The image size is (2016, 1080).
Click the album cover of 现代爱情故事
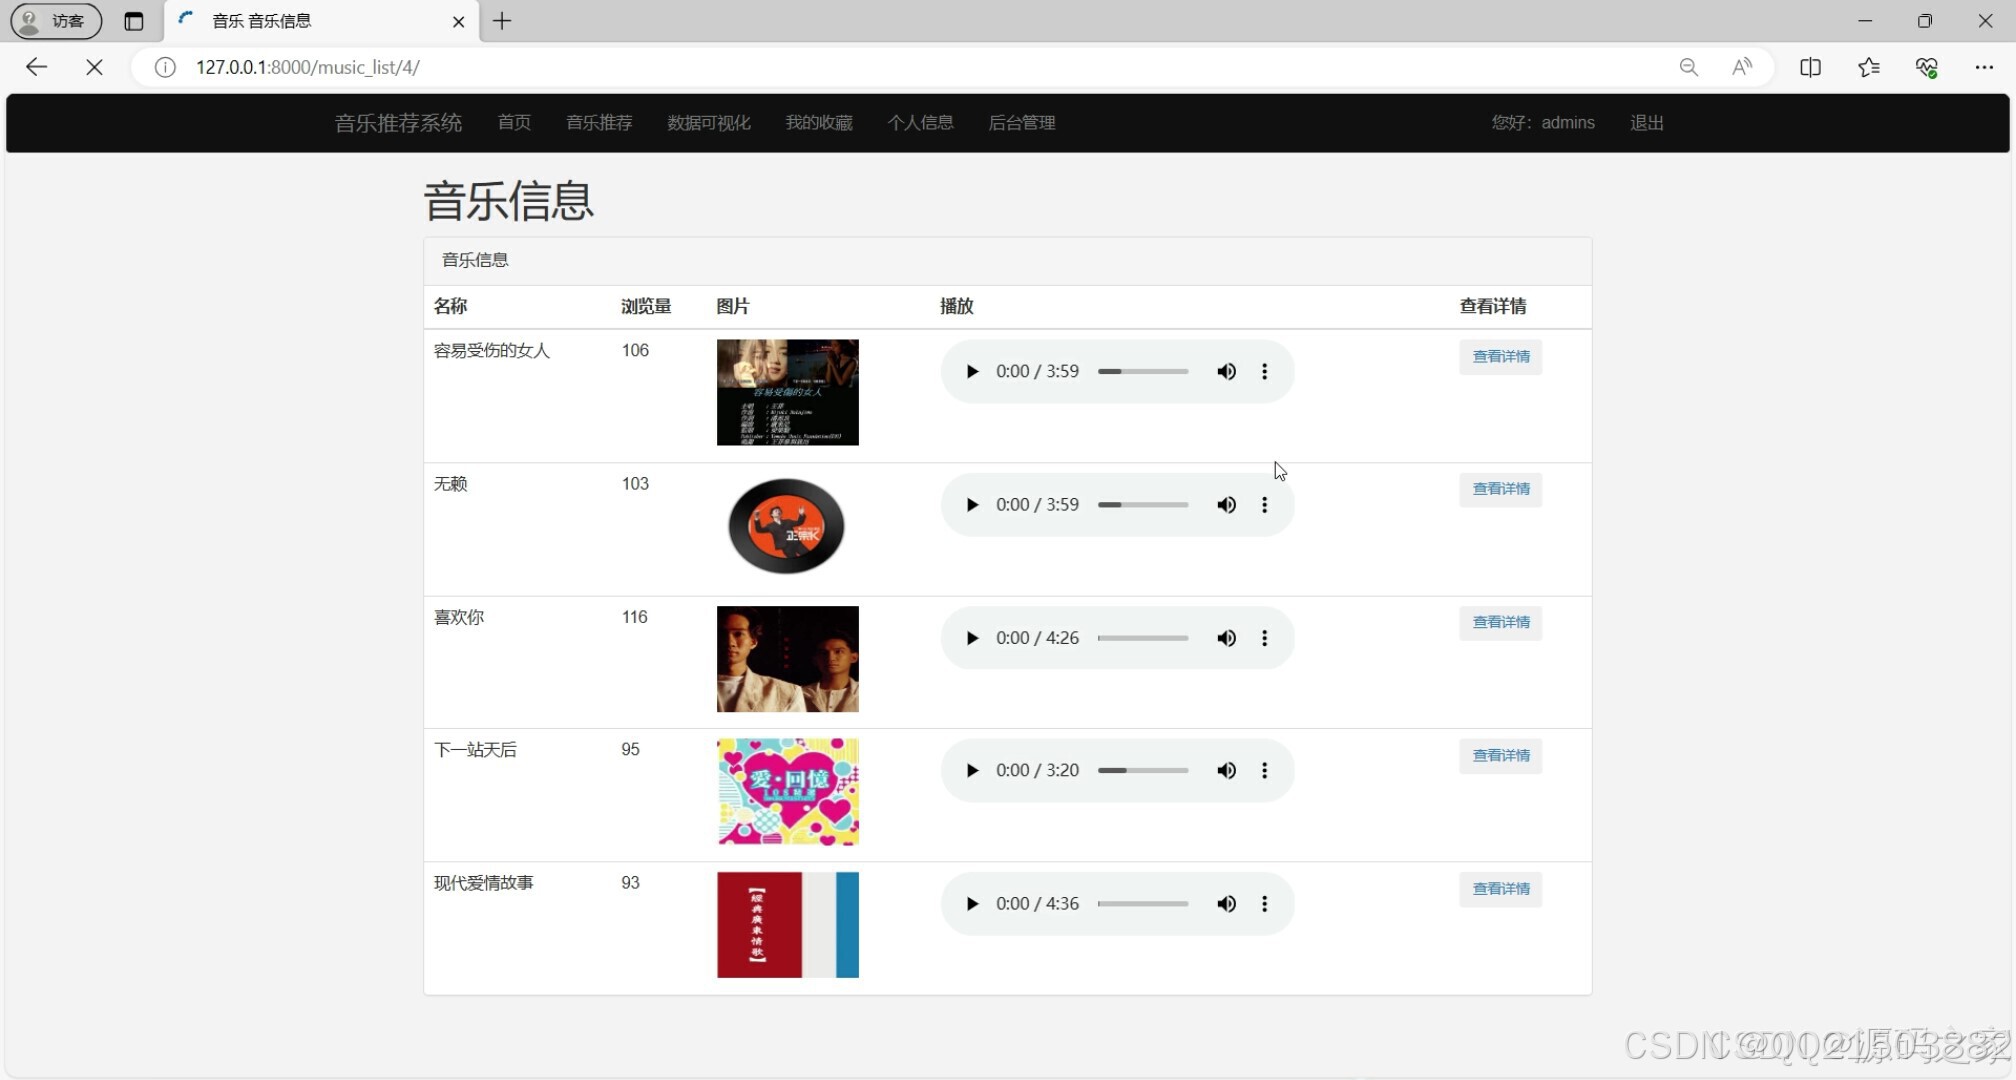[787, 925]
